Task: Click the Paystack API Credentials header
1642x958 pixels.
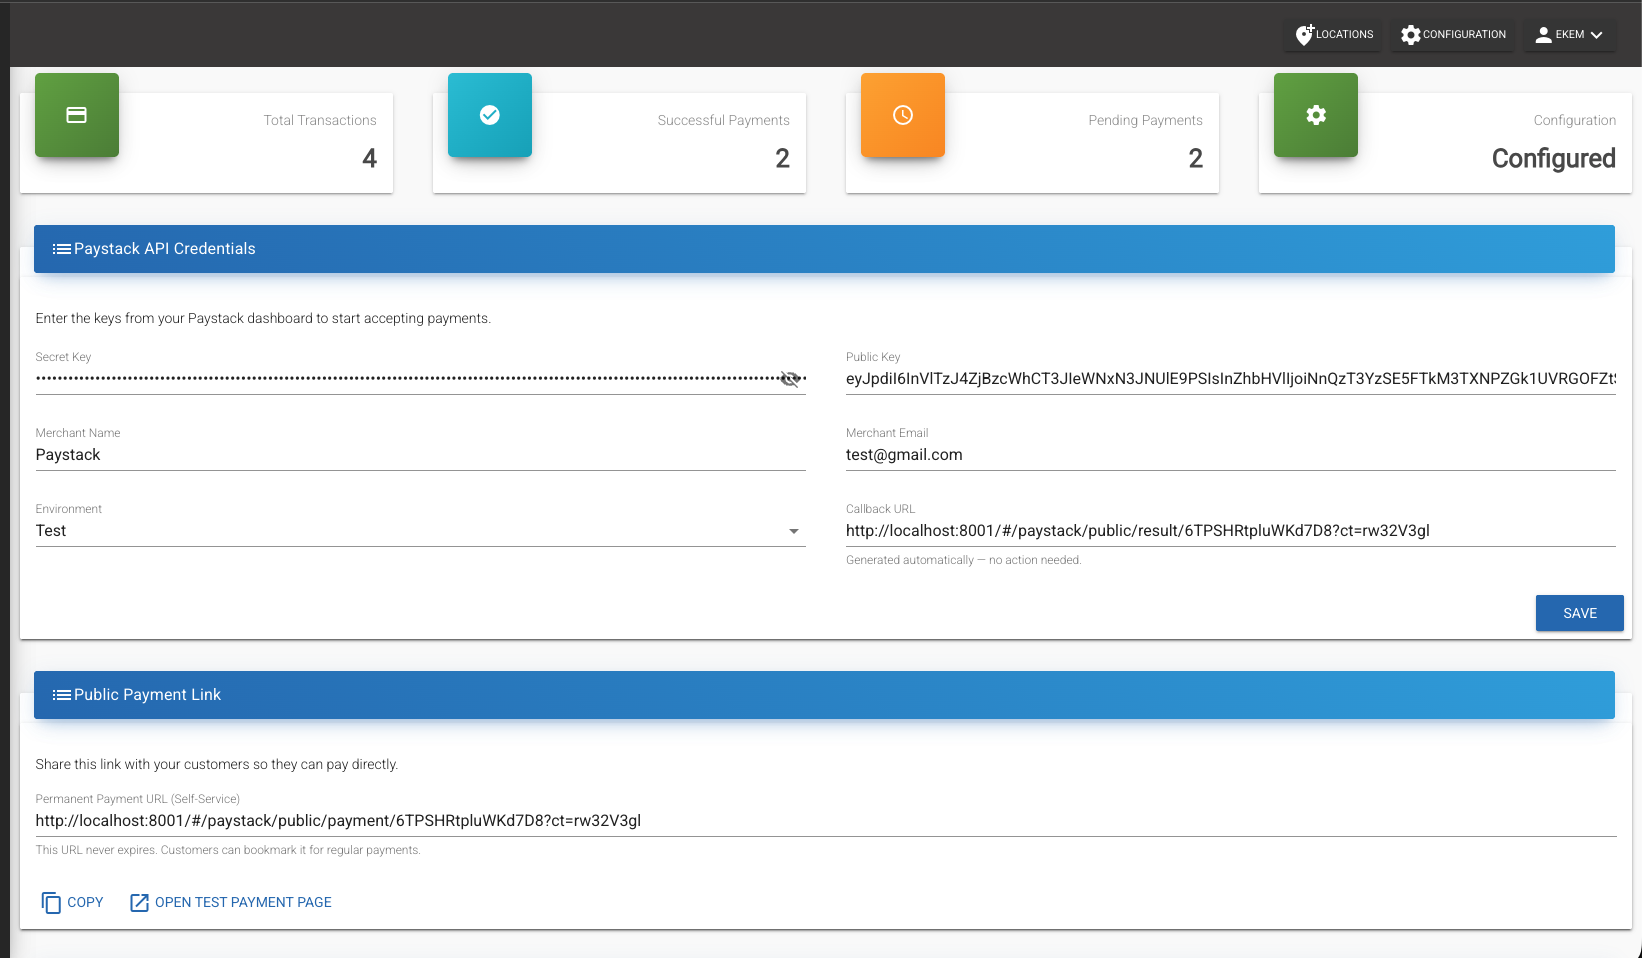Action: (824, 249)
